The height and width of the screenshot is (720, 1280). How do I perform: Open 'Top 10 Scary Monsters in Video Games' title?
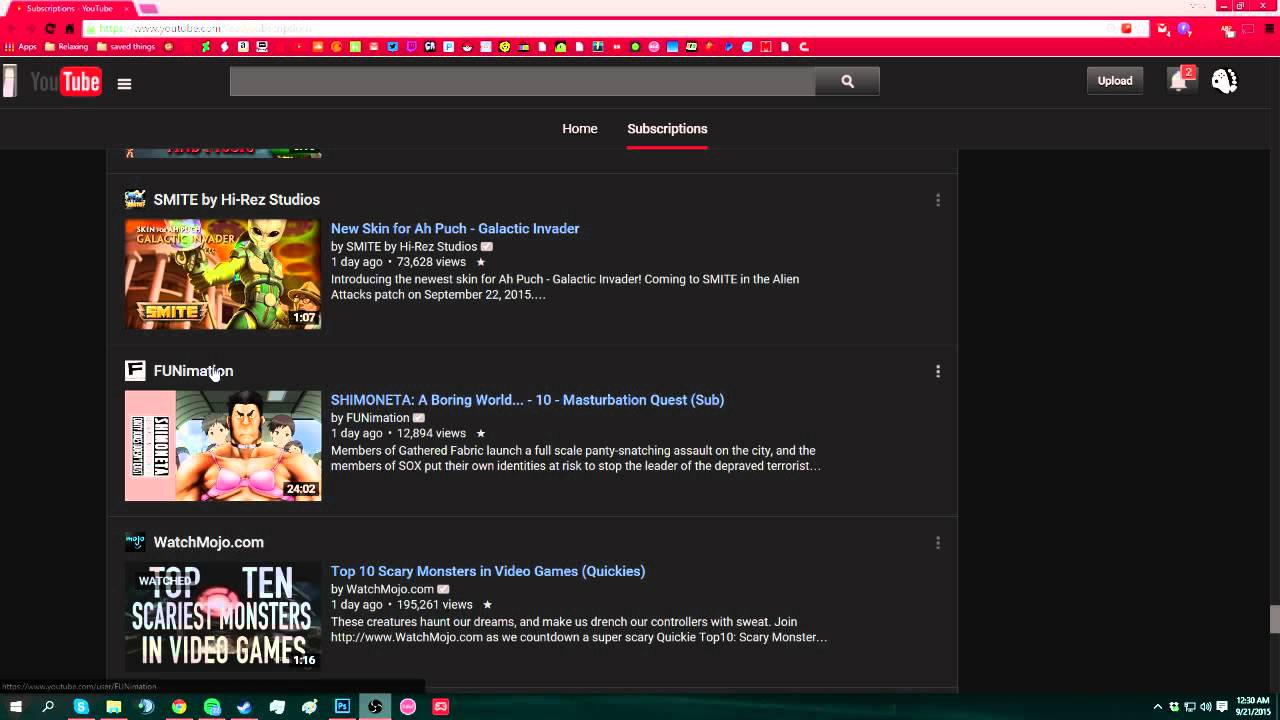[x=488, y=571]
